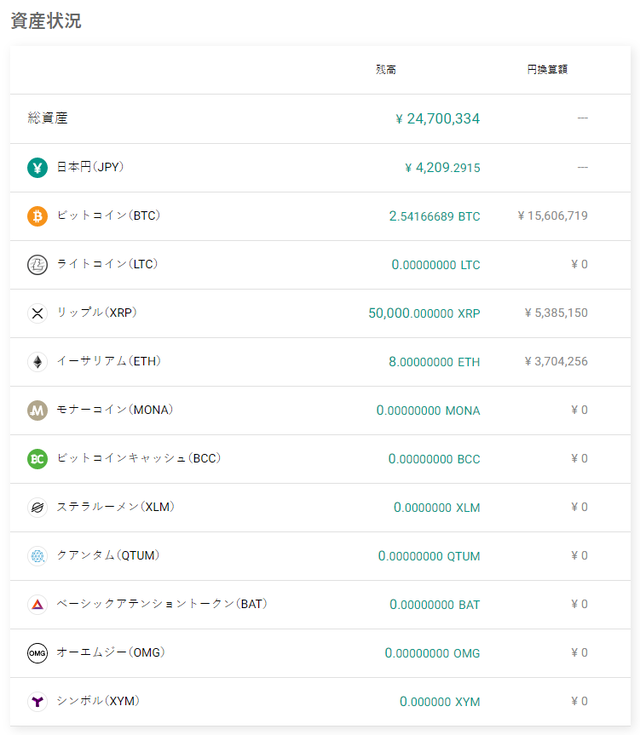Screen dimensions: 640x735
Task: Click the Japanese Yen (JPY) coin icon
Action: (x=38, y=168)
